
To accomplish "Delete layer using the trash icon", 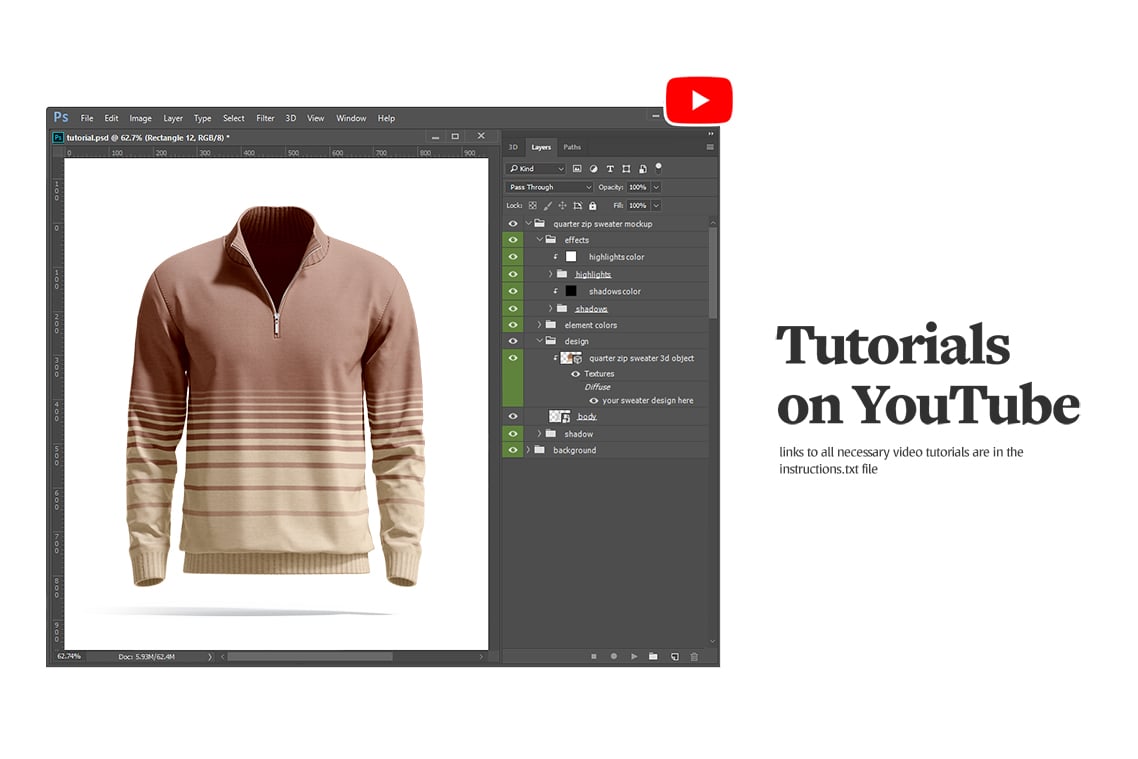I will pyautogui.click(x=694, y=657).
